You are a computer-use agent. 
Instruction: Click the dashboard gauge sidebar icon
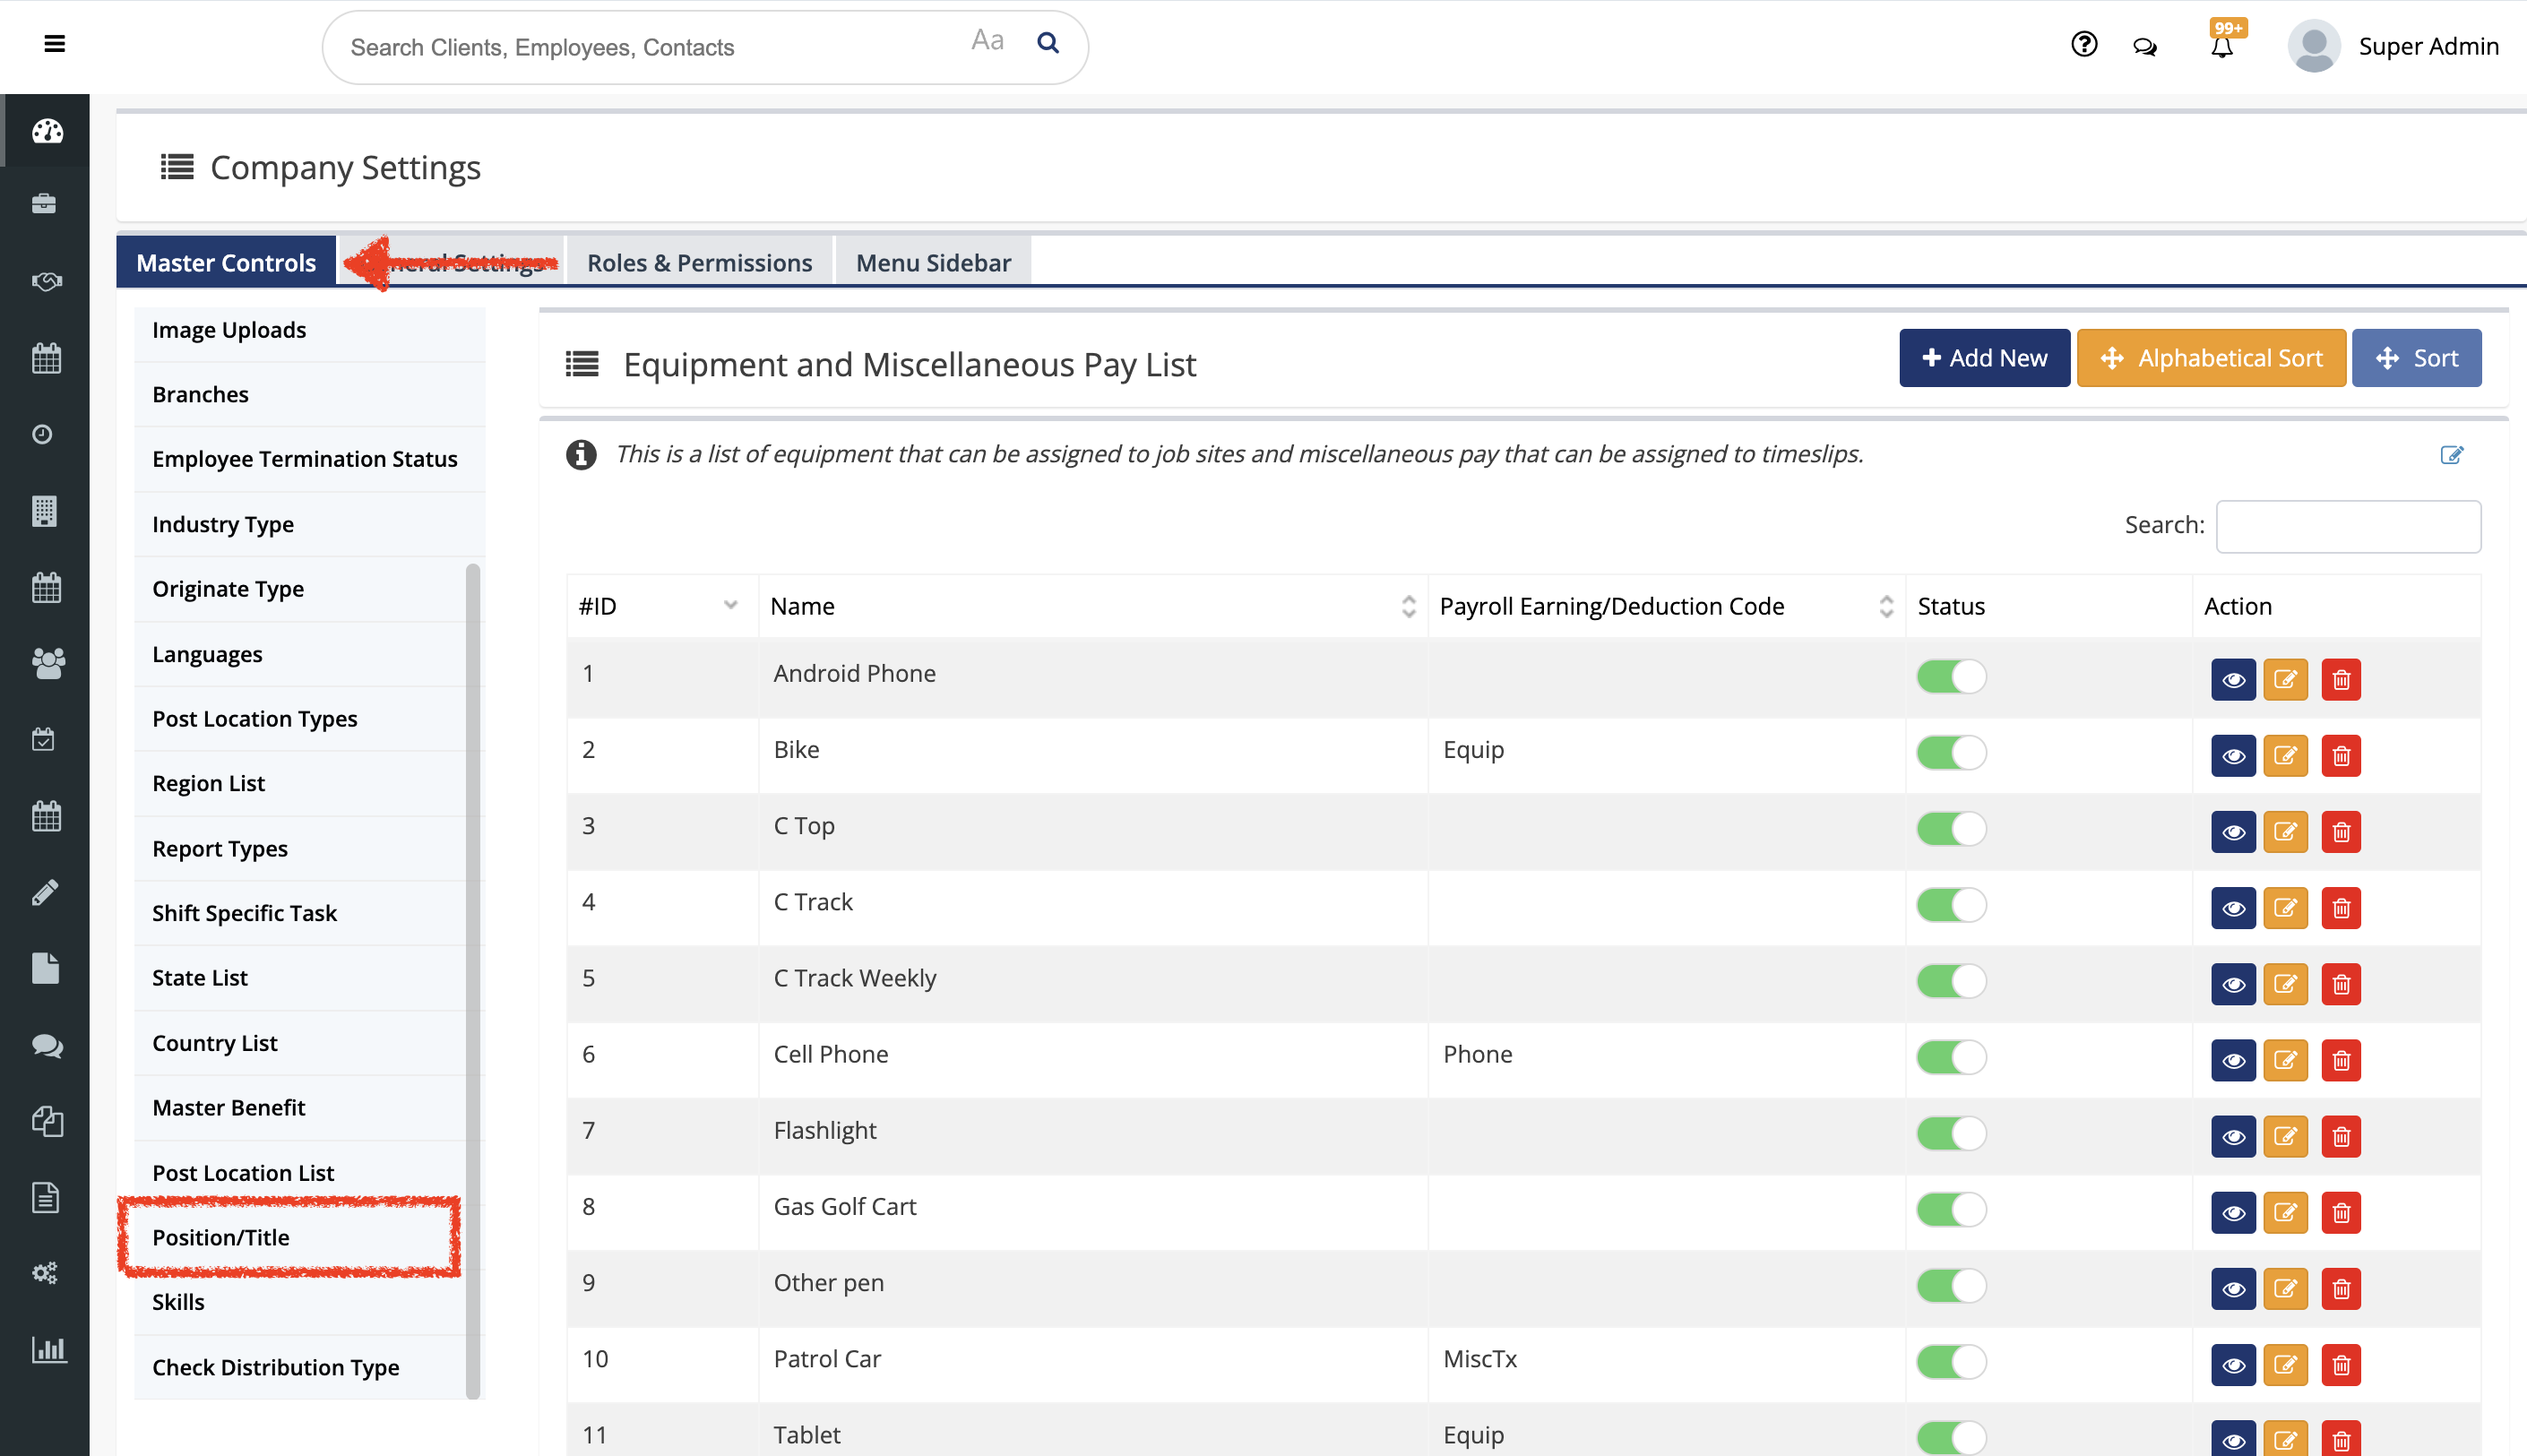point(46,131)
